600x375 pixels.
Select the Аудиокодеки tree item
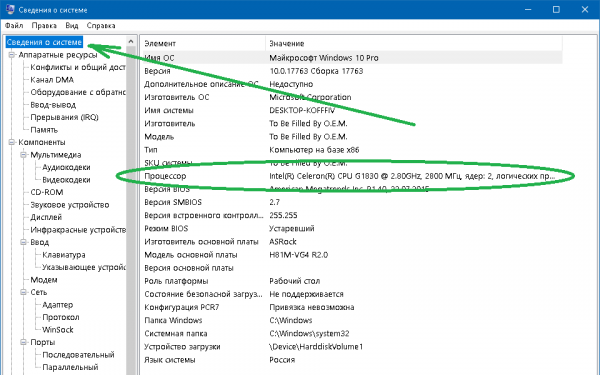coord(66,167)
